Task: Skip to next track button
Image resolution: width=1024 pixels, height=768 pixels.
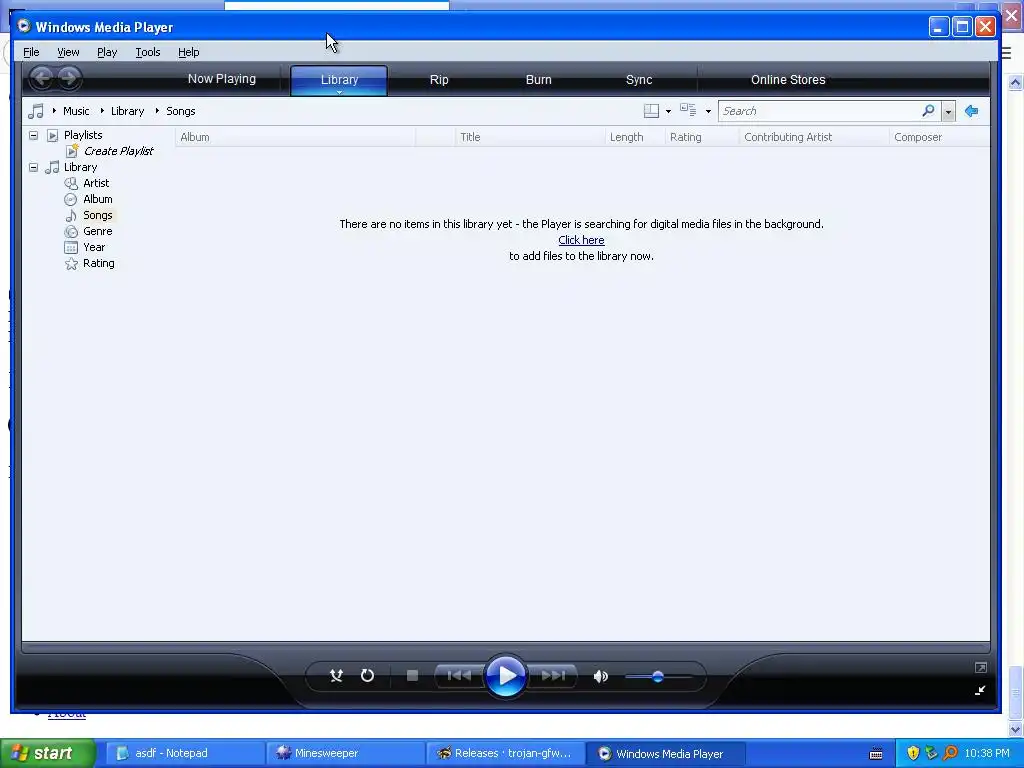Action: [x=552, y=675]
